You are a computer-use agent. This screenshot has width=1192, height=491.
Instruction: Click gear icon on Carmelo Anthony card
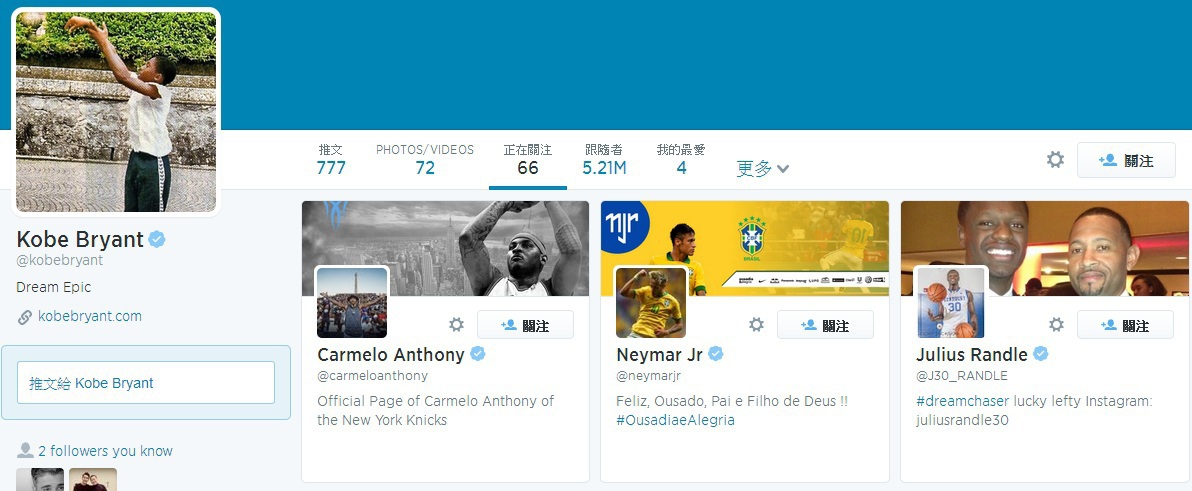coord(456,325)
